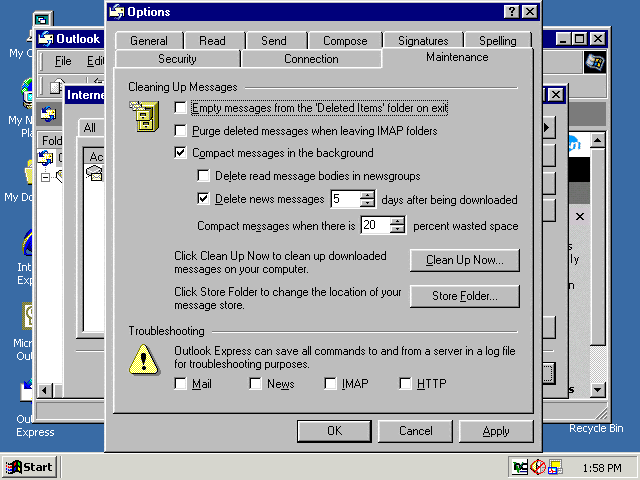
Task: Select the All tab in Internet Accounts
Action: 90,128
